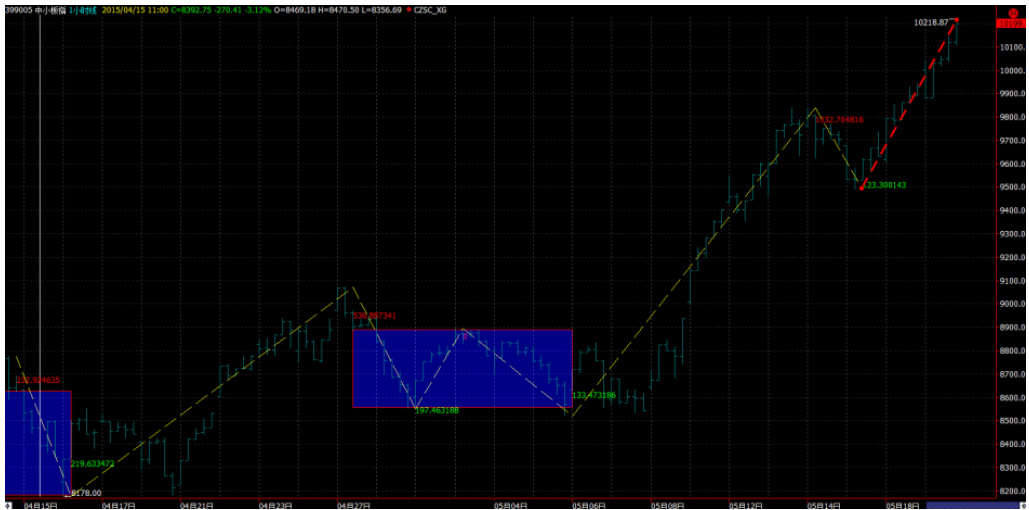Click the 04月15日 date on time axis

pos(39,506)
